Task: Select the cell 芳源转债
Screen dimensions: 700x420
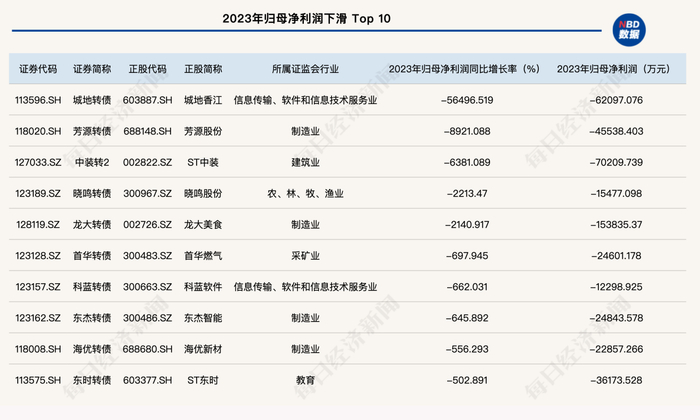Action: [x=92, y=131]
